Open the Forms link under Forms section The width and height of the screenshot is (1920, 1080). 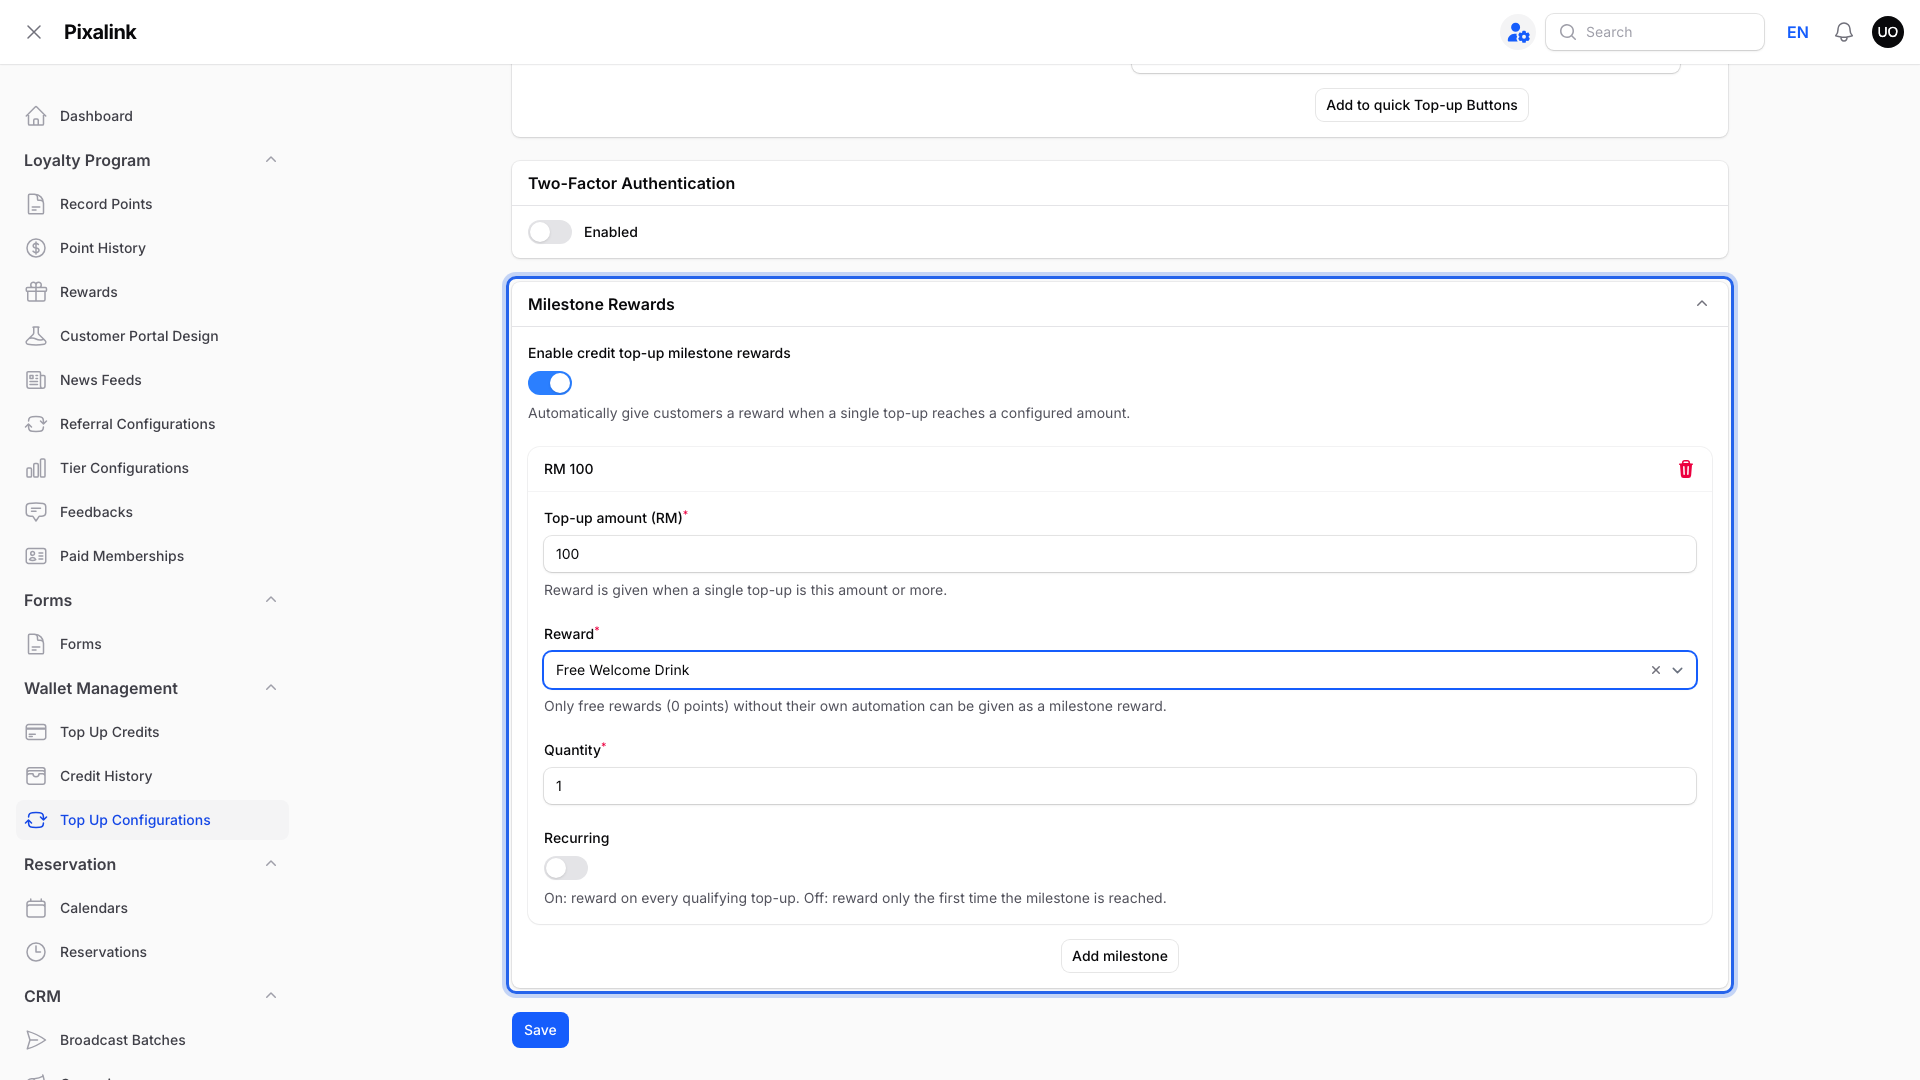tap(152, 644)
